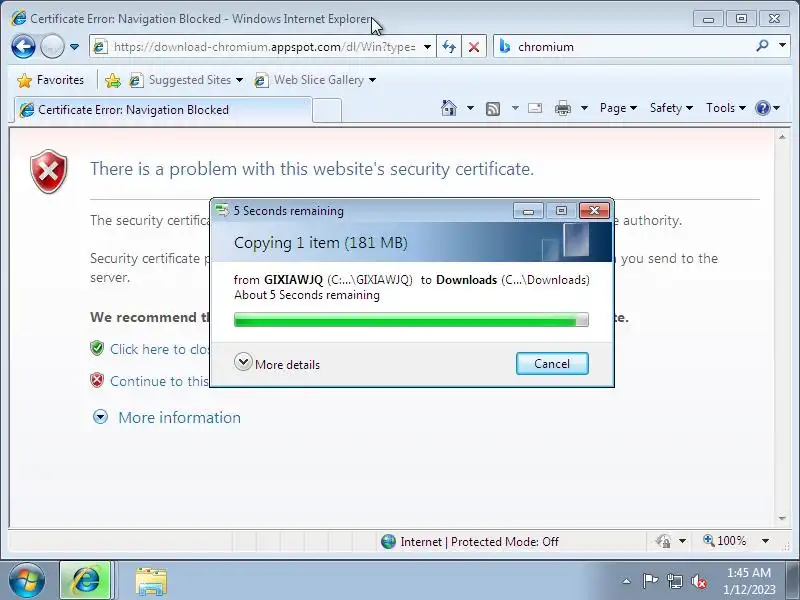This screenshot has width=800, height=600.
Task: Click the Bing logo in search box
Action: (505, 46)
